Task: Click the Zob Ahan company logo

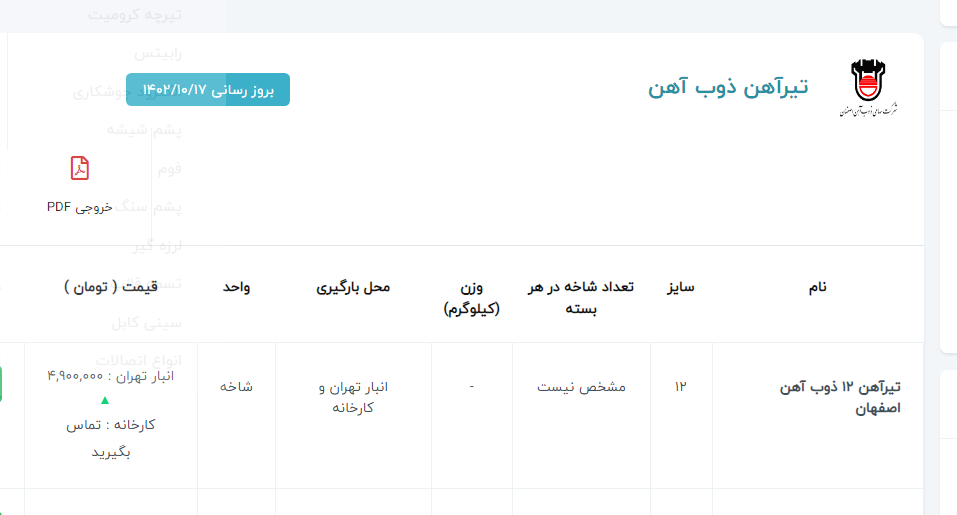Action: tap(867, 88)
